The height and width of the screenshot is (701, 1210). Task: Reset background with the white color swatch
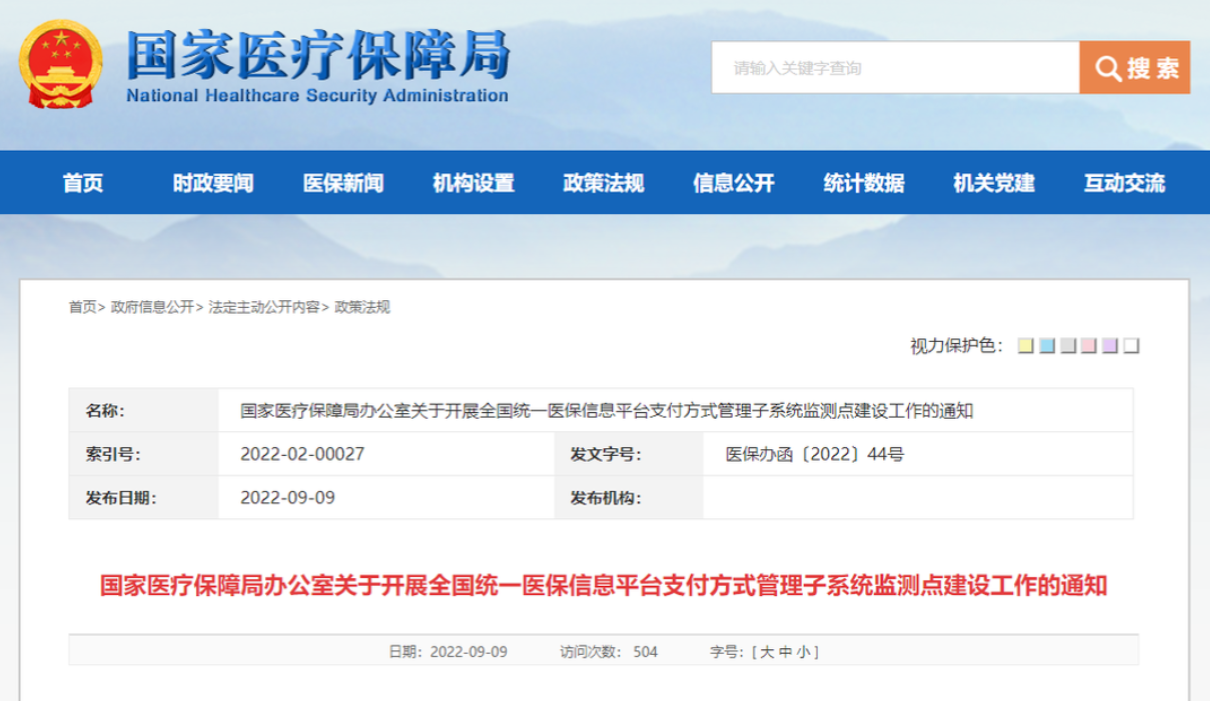click(1132, 346)
